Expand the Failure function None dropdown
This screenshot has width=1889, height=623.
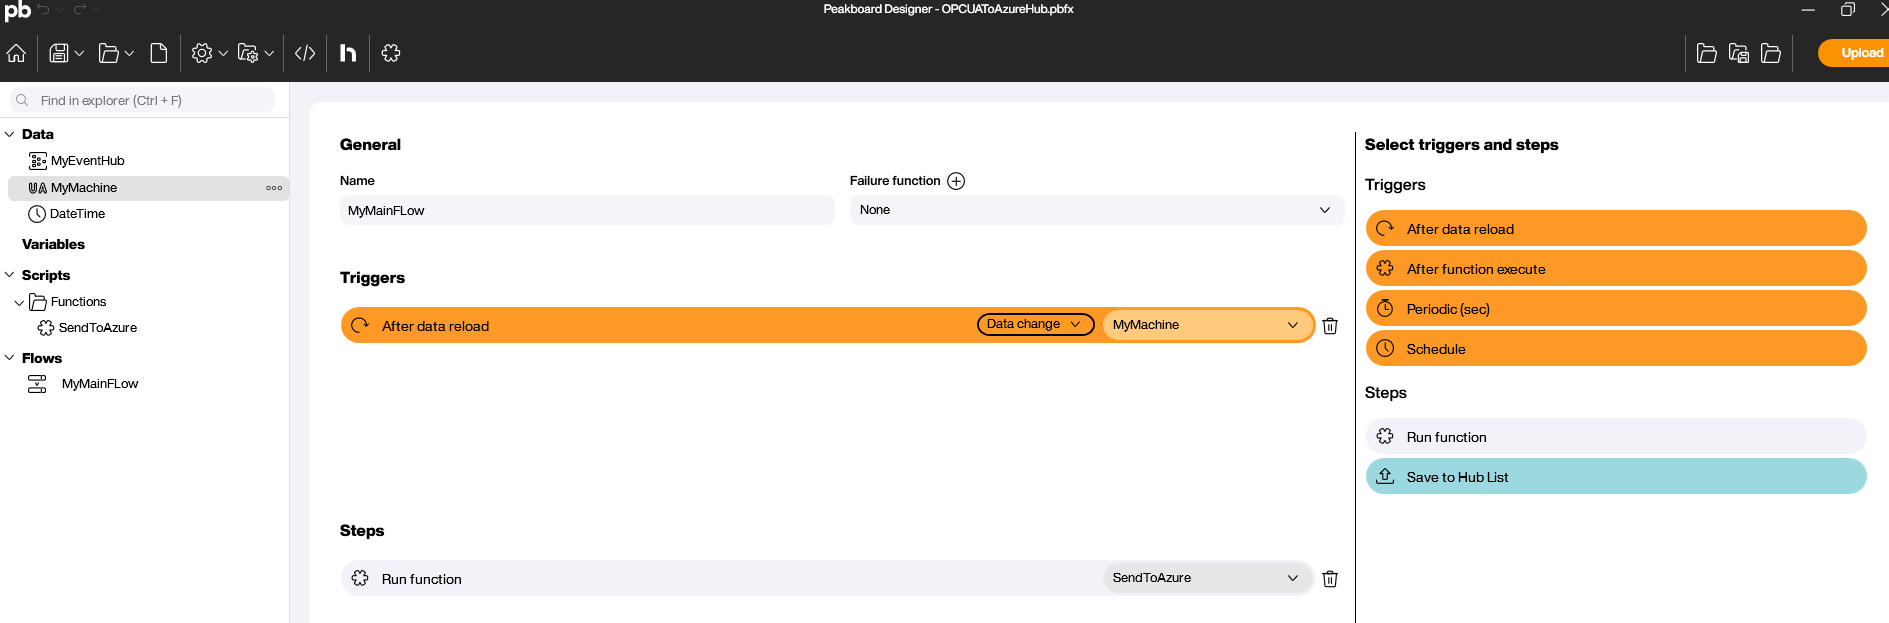[1095, 210]
